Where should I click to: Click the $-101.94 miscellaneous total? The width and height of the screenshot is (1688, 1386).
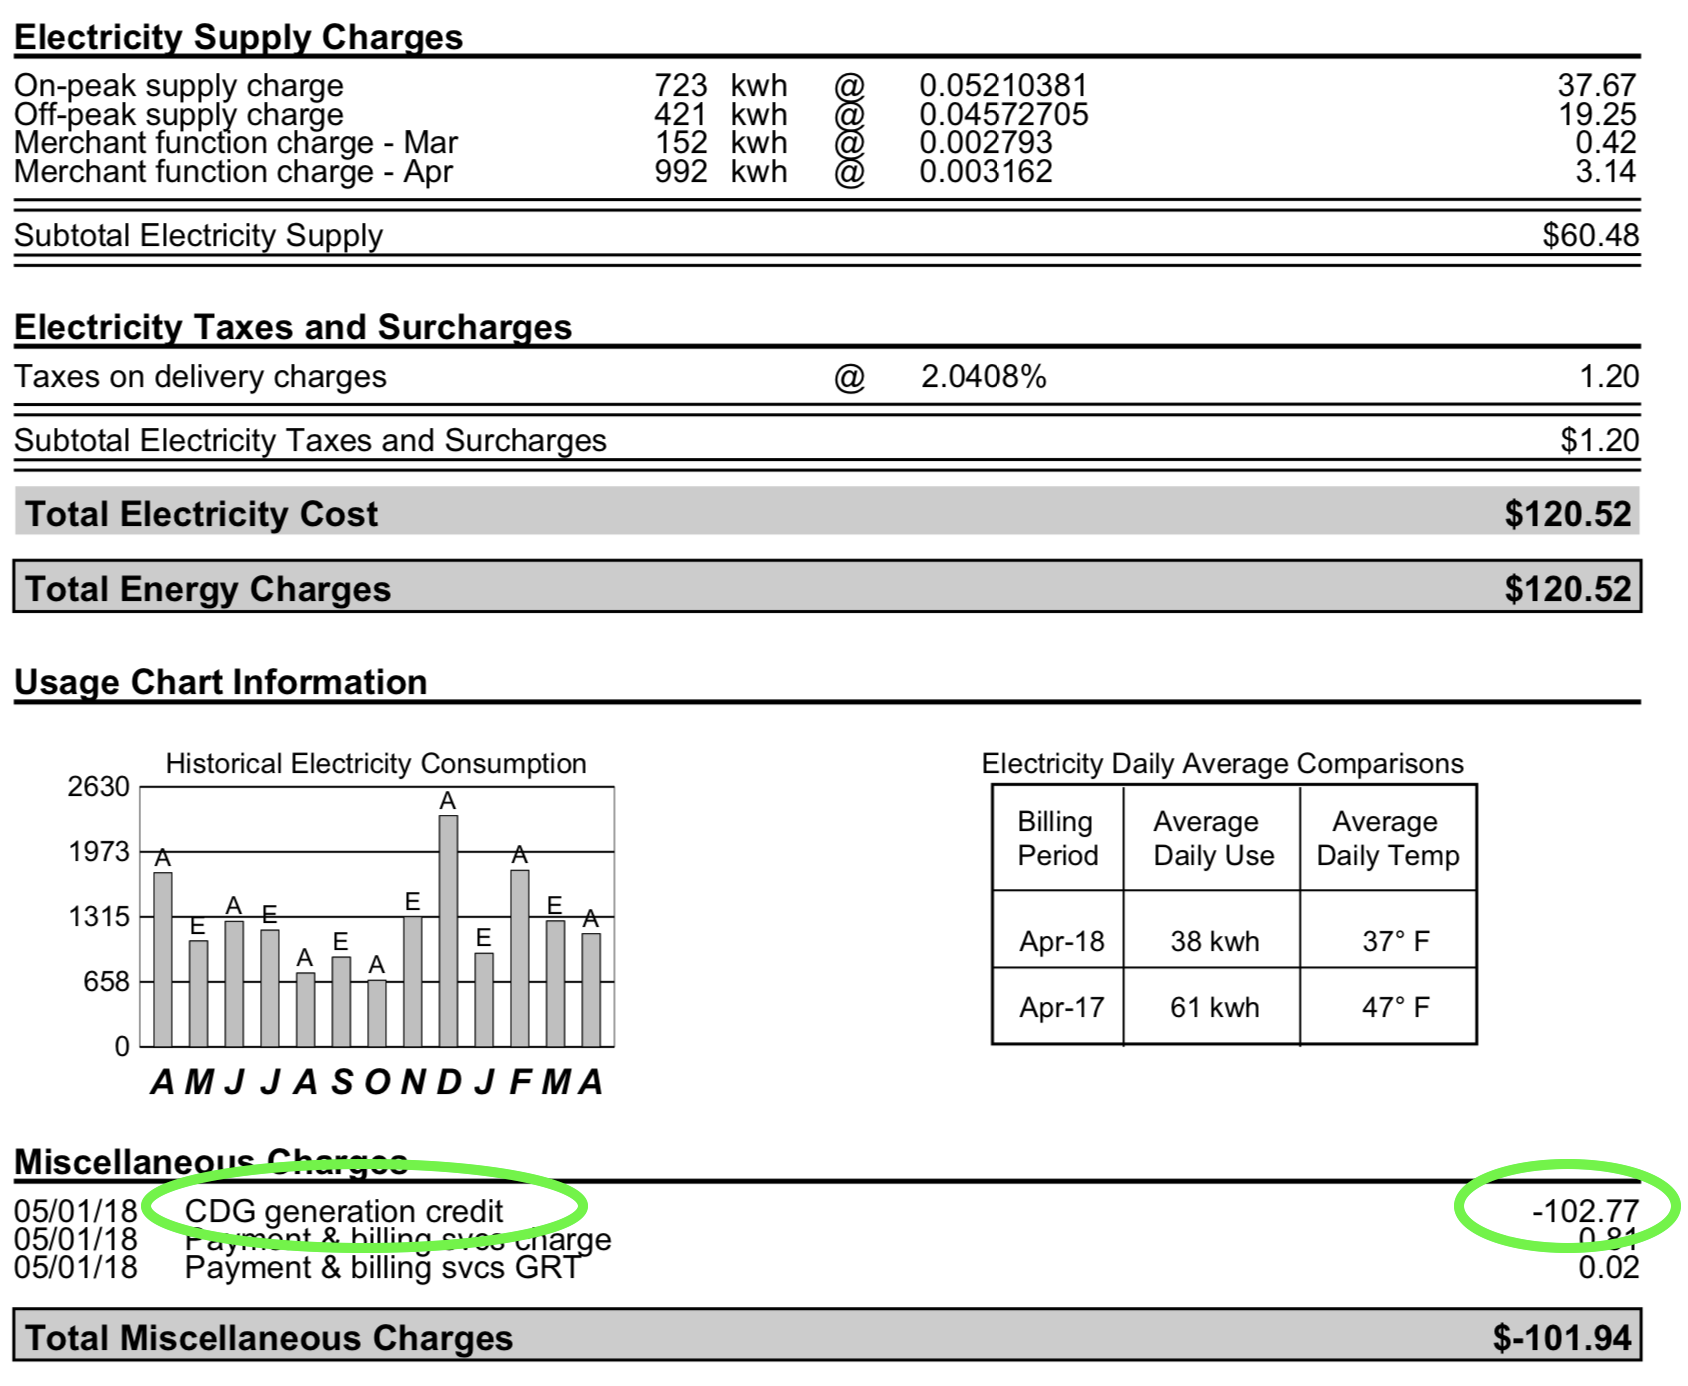click(x=1562, y=1338)
